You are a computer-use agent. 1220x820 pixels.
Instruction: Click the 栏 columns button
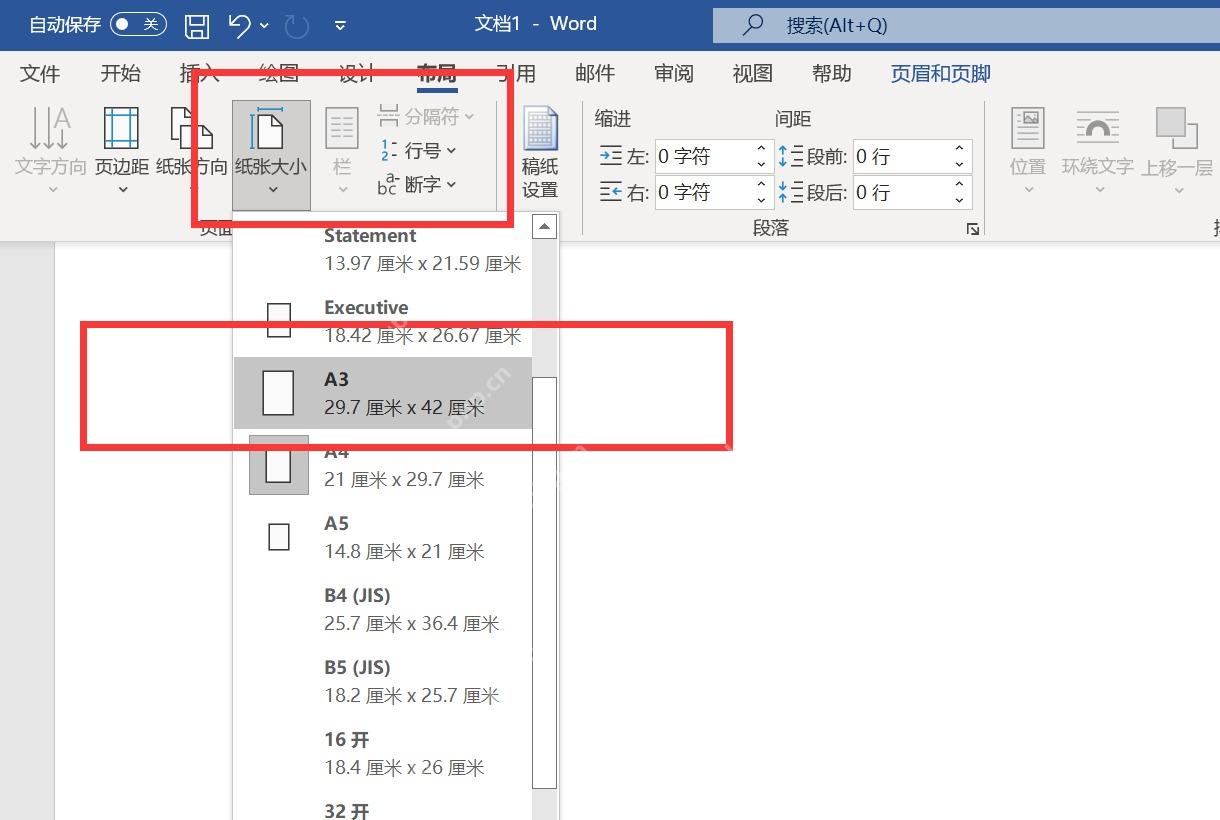click(x=342, y=151)
